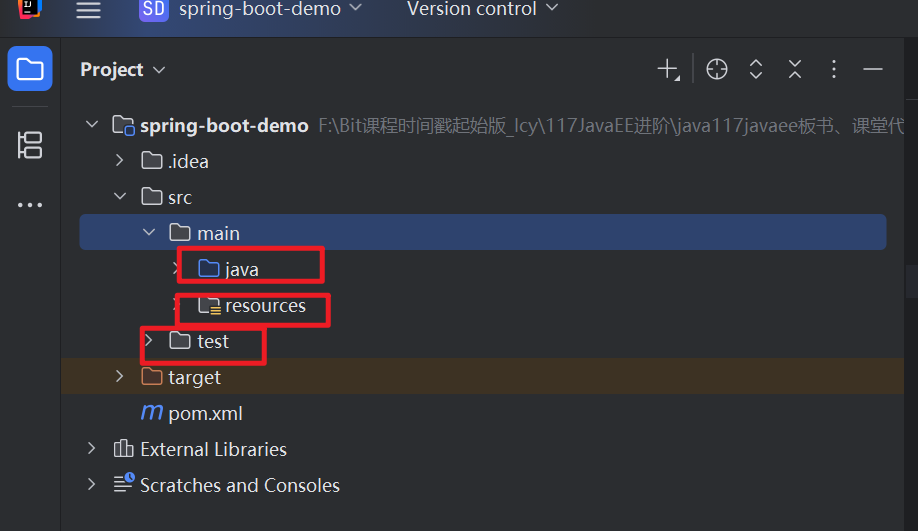The width and height of the screenshot is (918, 531).
Task: Expand the target folder
Action: click(x=119, y=376)
